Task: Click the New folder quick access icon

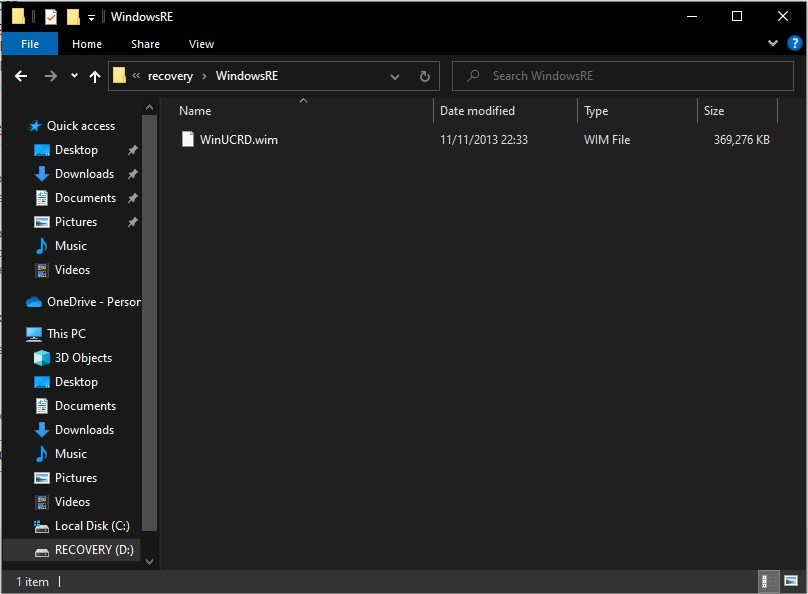Action: [73, 16]
